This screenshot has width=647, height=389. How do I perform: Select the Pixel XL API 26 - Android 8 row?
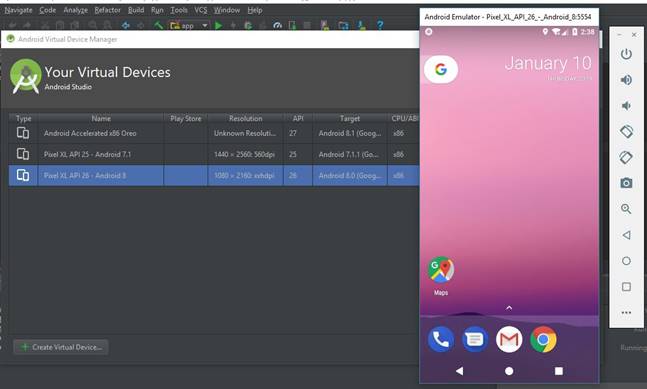point(214,175)
